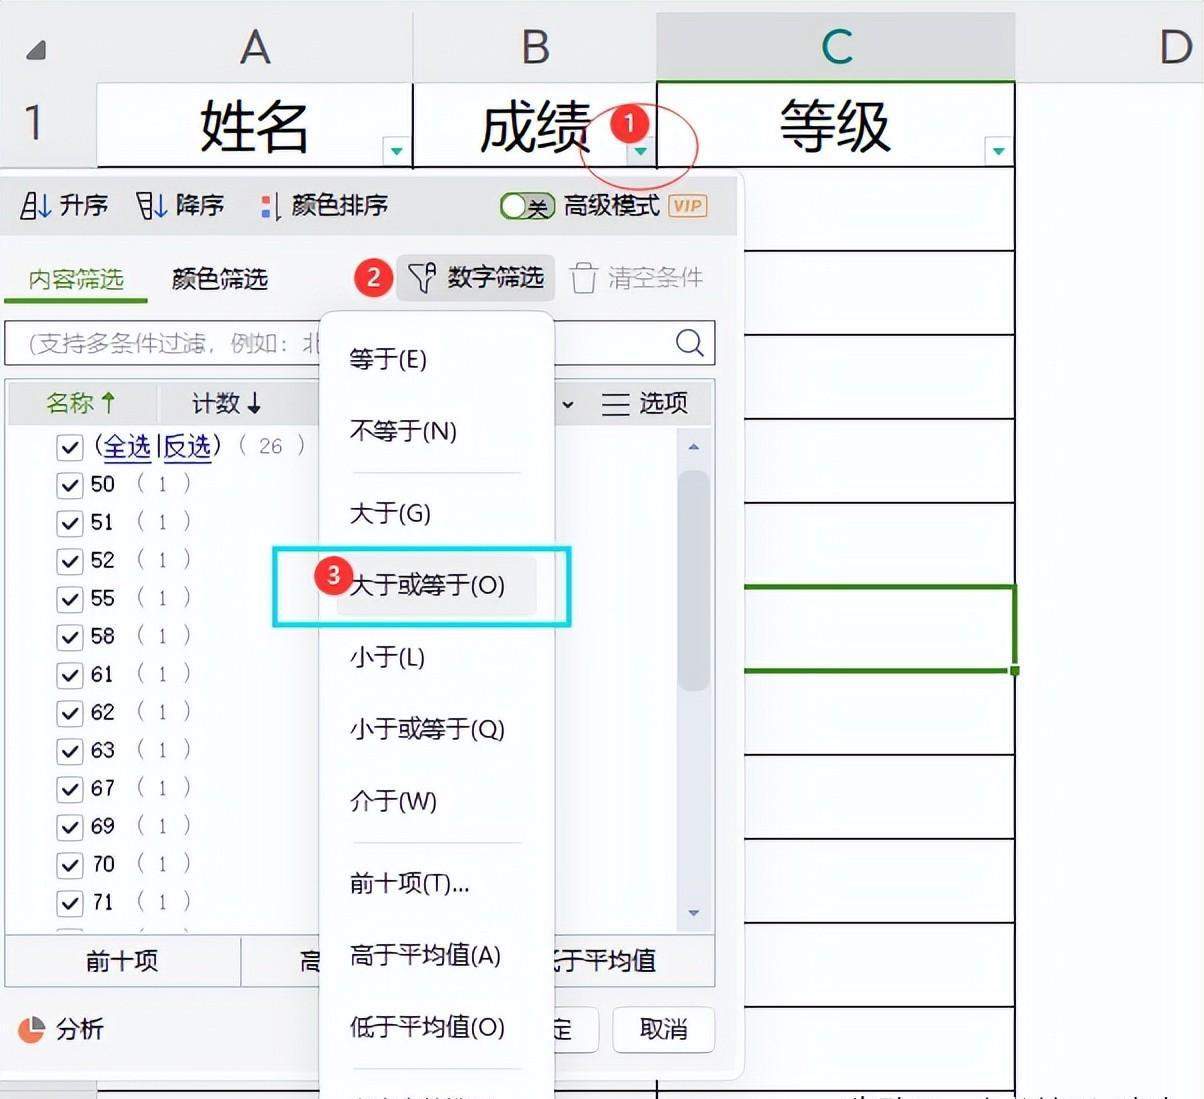Click the search magnifier icon
This screenshot has height=1099, width=1204.
pyautogui.click(x=690, y=343)
